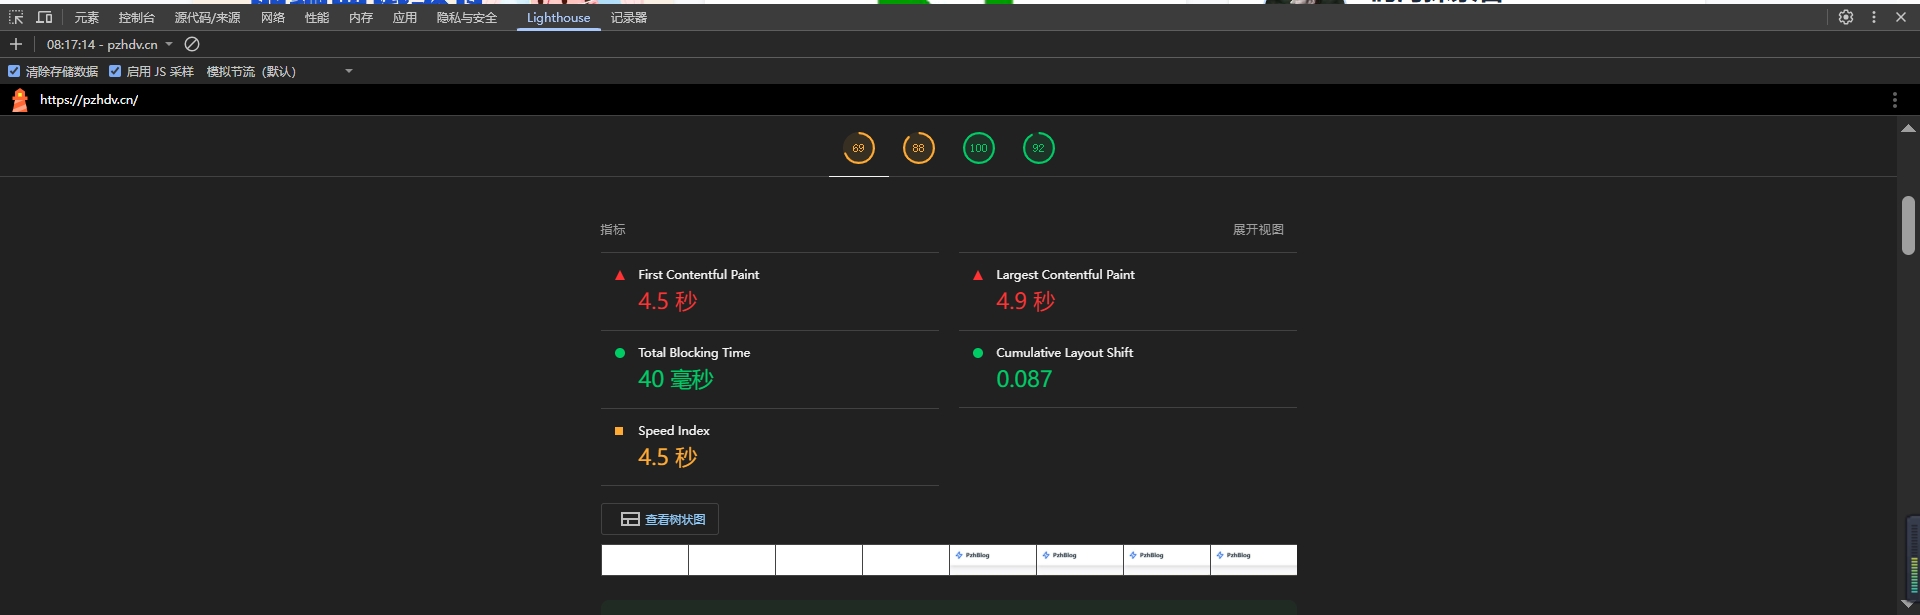Click the last filmstrip screenshot thumbnail
The image size is (1920, 615).
tap(1253, 560)
